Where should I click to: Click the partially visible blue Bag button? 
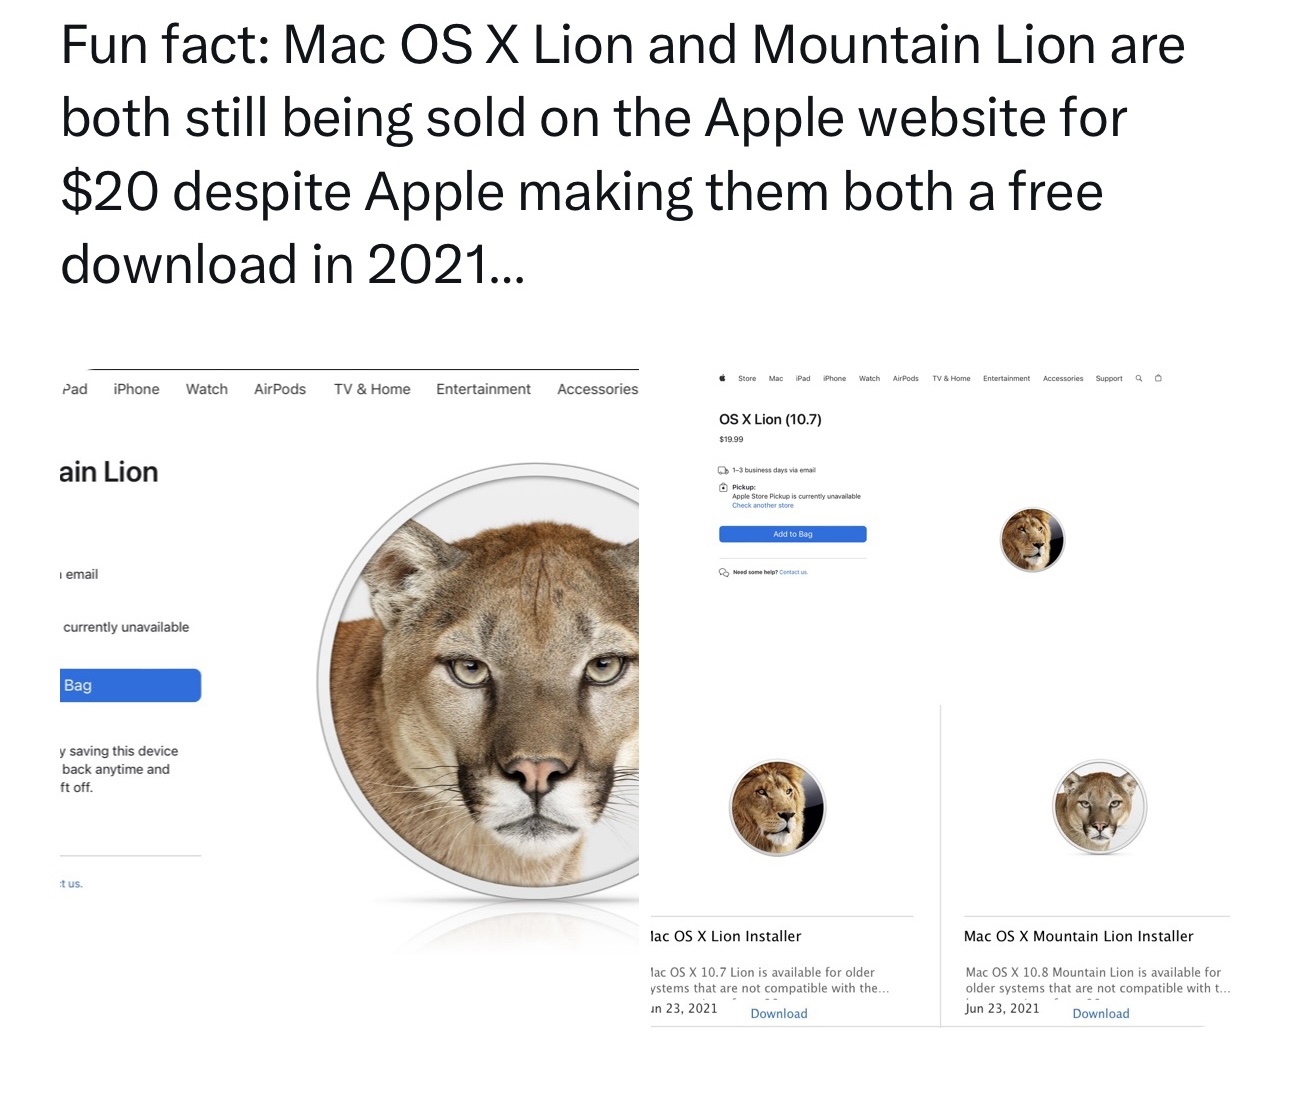(x=131, y=685)
